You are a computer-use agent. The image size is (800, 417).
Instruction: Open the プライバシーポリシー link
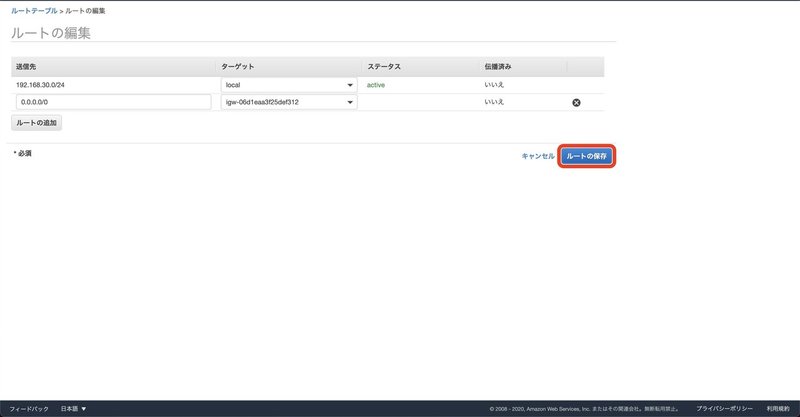click(724, 409)
